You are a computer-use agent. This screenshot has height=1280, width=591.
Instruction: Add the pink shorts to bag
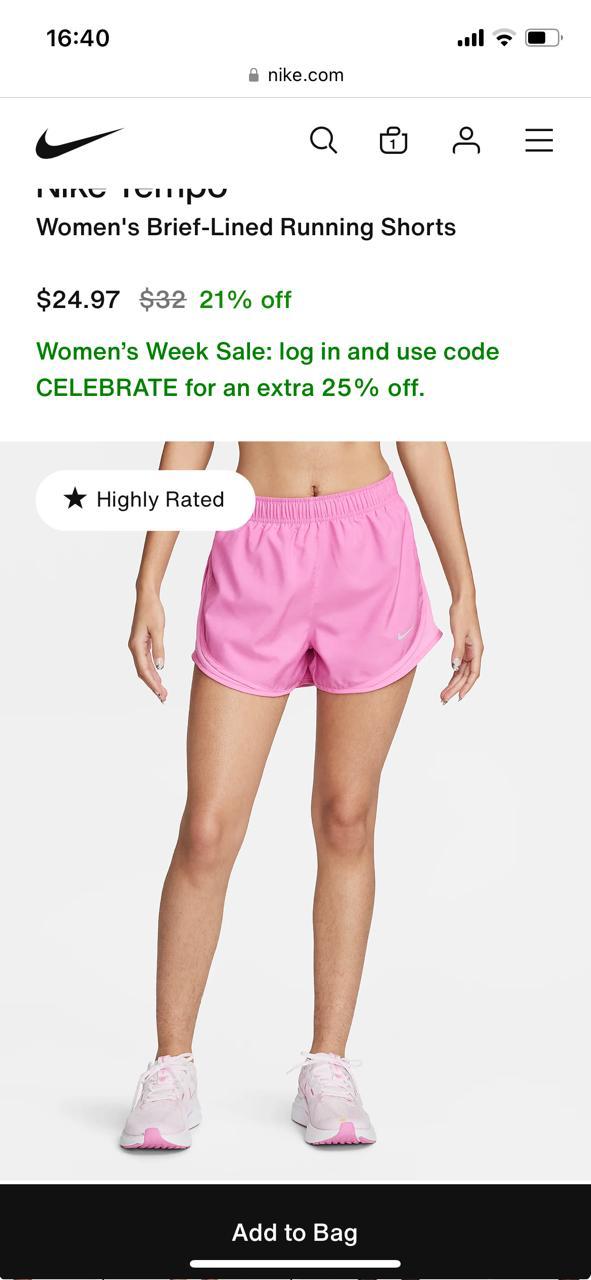point(295,1232)
